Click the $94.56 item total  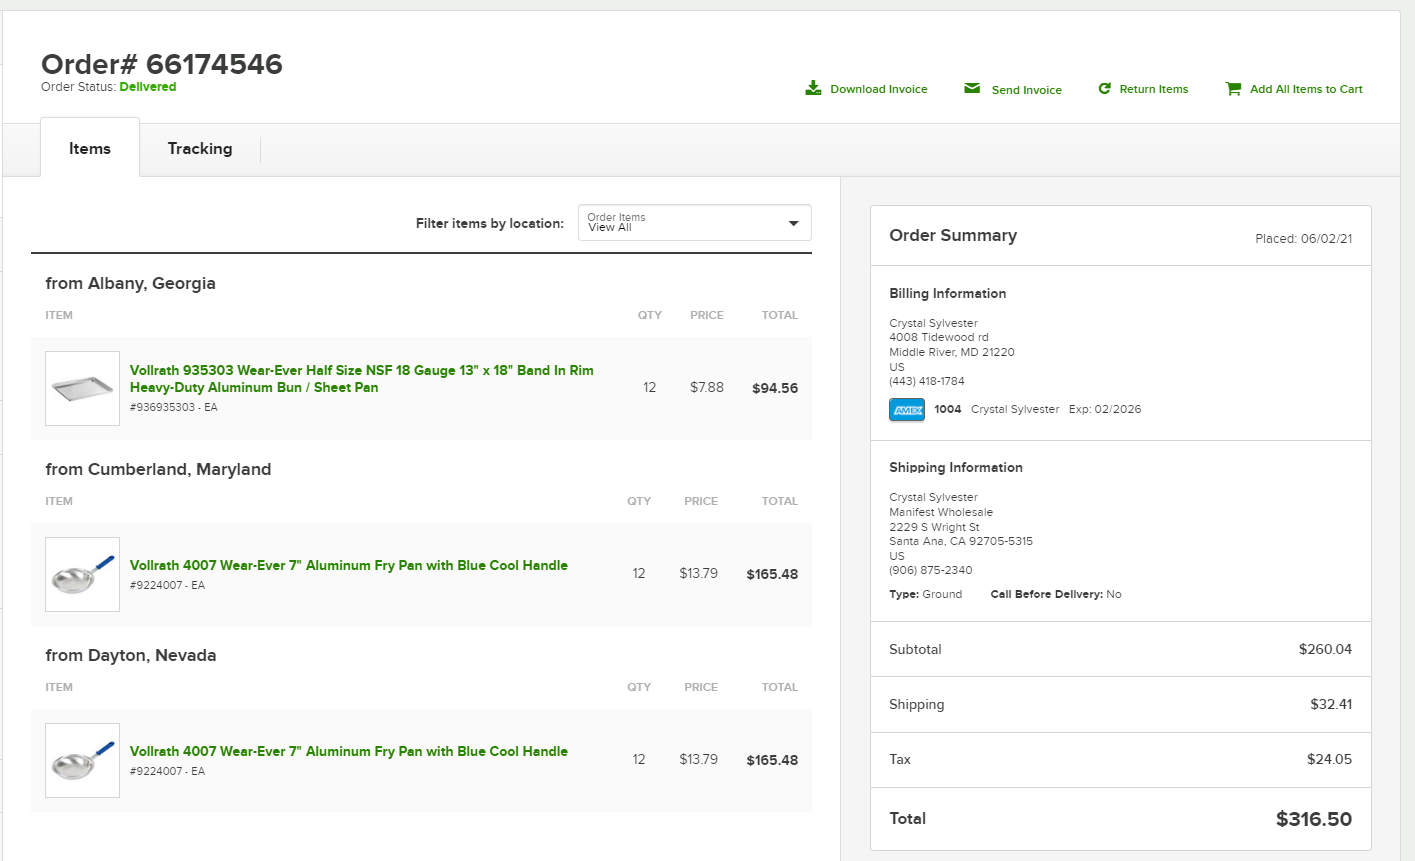775,388
